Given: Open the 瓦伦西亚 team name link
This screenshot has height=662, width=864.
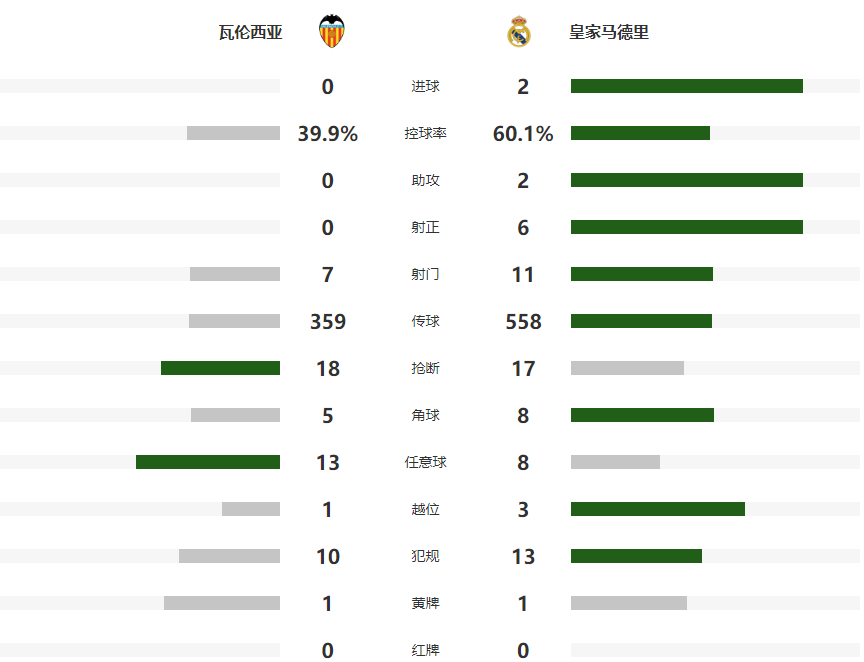Looking at the screenshot, I should [x=251, y=33].
